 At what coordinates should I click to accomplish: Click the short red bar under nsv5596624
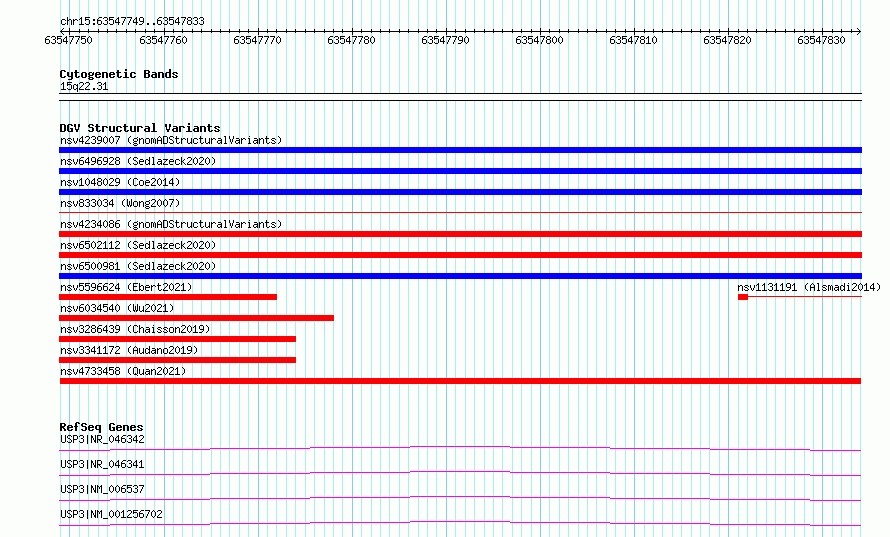pyautogui.click(x=168, y=297)
